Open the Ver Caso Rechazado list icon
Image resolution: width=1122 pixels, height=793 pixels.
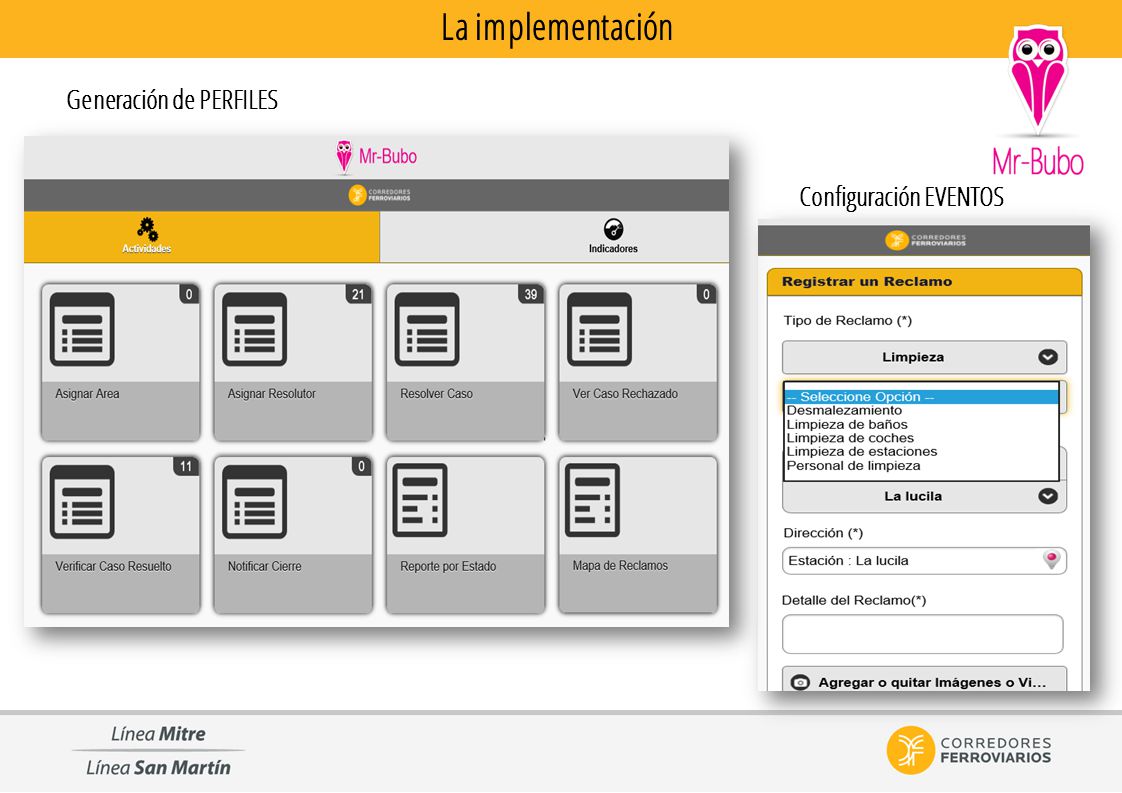click(600, 329)
